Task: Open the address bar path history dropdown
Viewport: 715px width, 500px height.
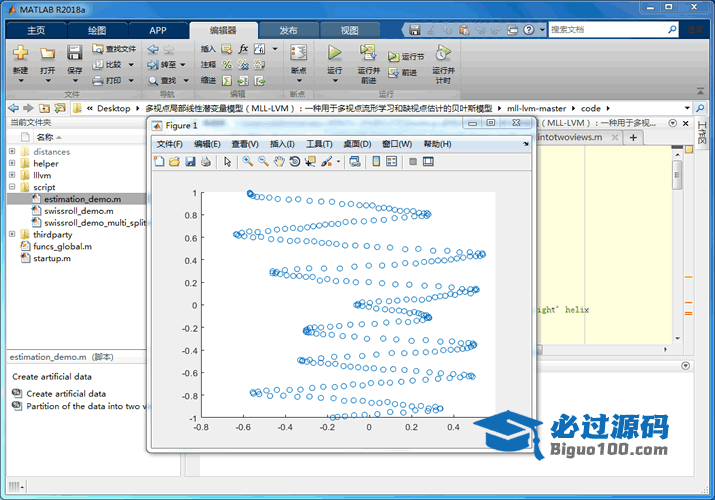Action: 687,108
